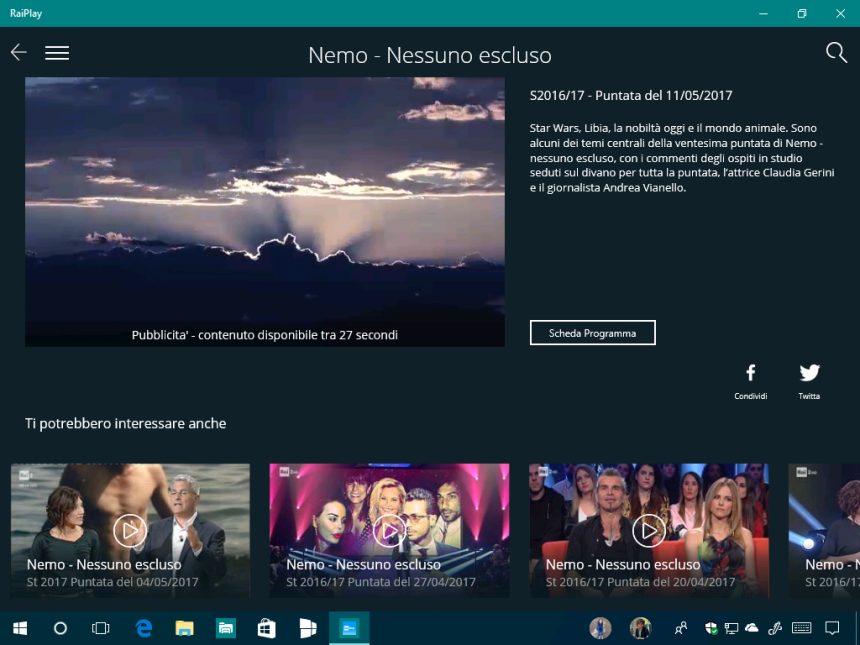The height and width of the screenshot is (645, 860).
Task: Open Microsoft Store from taskbar
Action: point(267,628)
